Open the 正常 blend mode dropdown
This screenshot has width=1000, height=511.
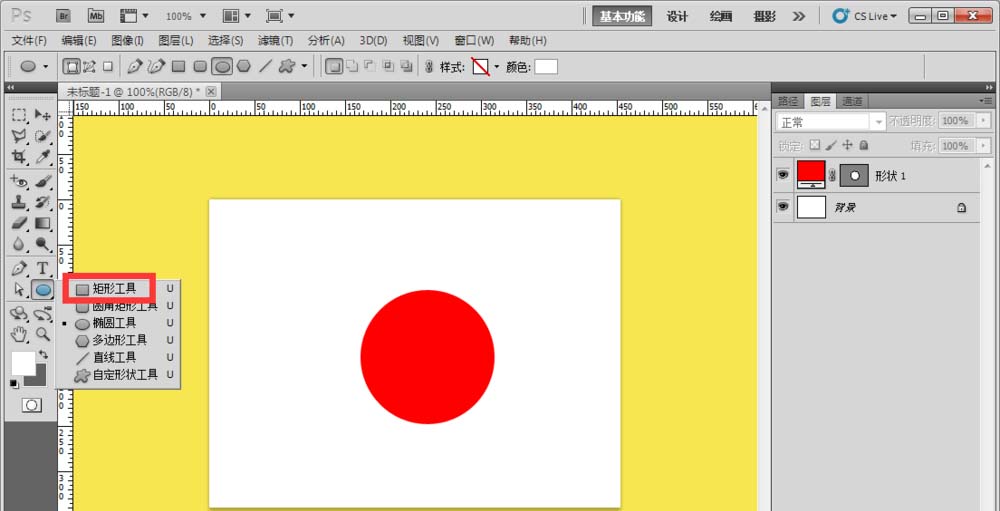coord(831,121)
